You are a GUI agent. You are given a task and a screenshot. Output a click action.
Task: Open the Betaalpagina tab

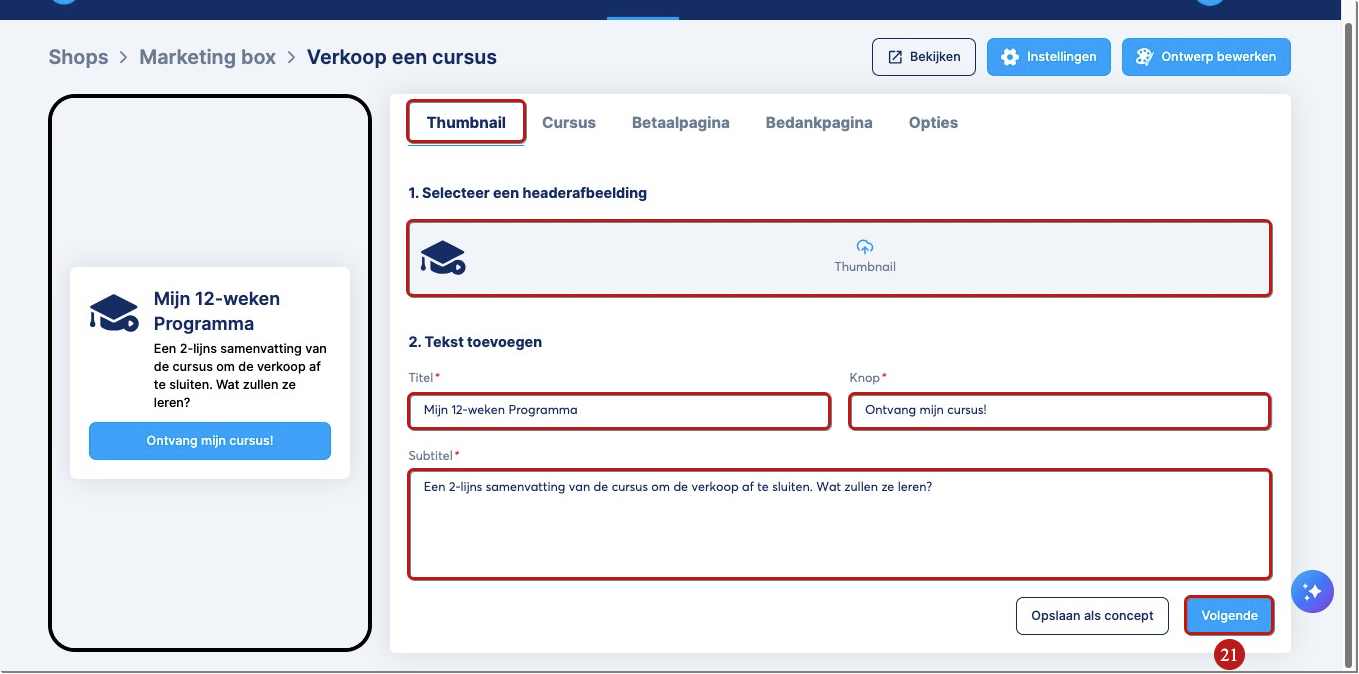pos(681,123)
